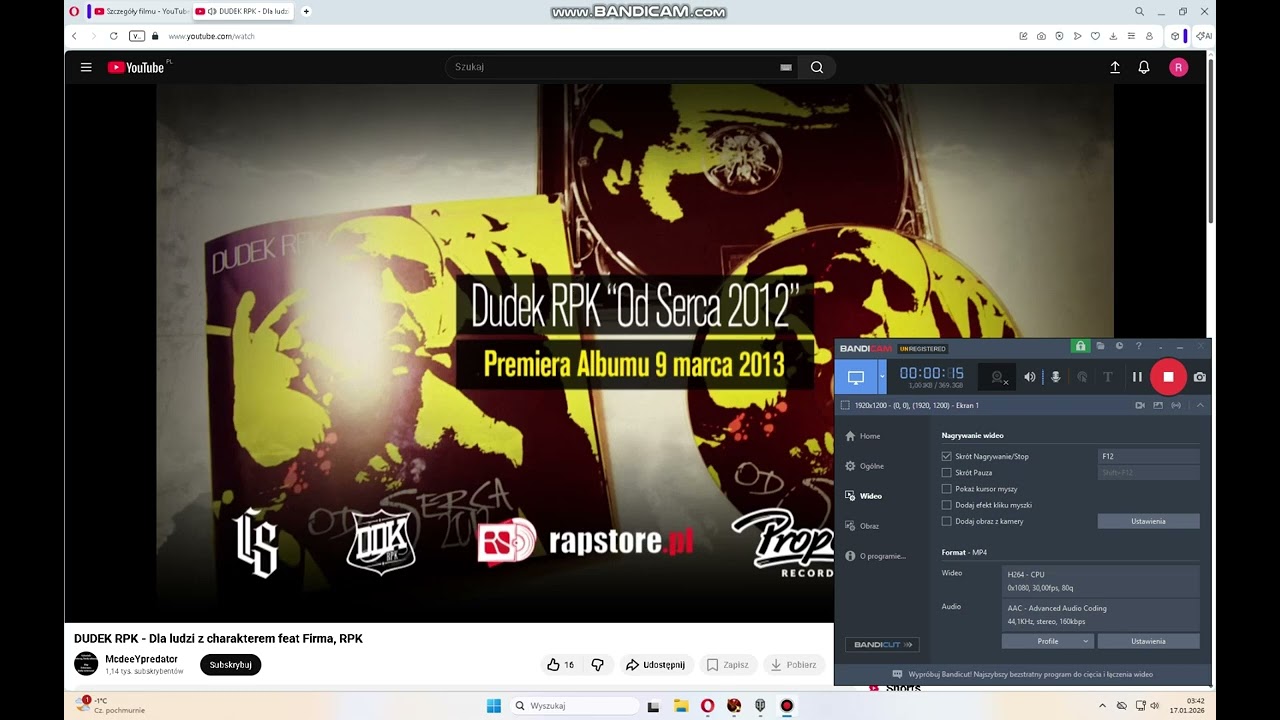
Task: Like the video with thumbs up
Action: 561,665
